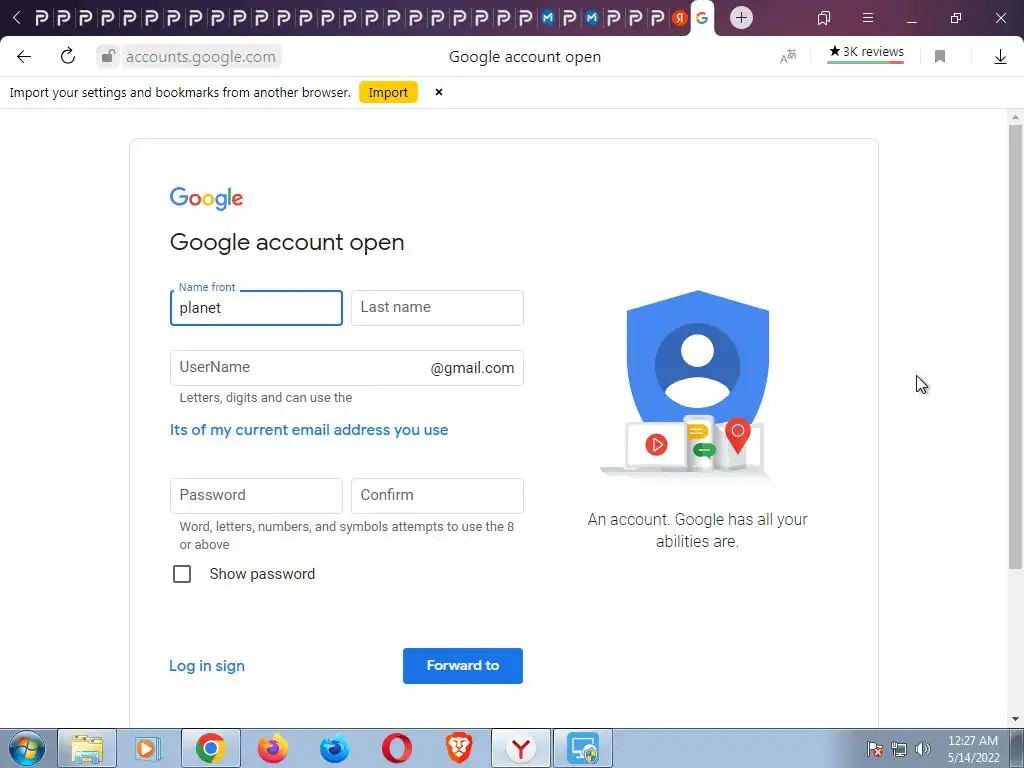Image resolution: width=1024 pixels, height=768 pixels.
Task: Click the network icon in the system tray
Action: [x=899, y=749]
